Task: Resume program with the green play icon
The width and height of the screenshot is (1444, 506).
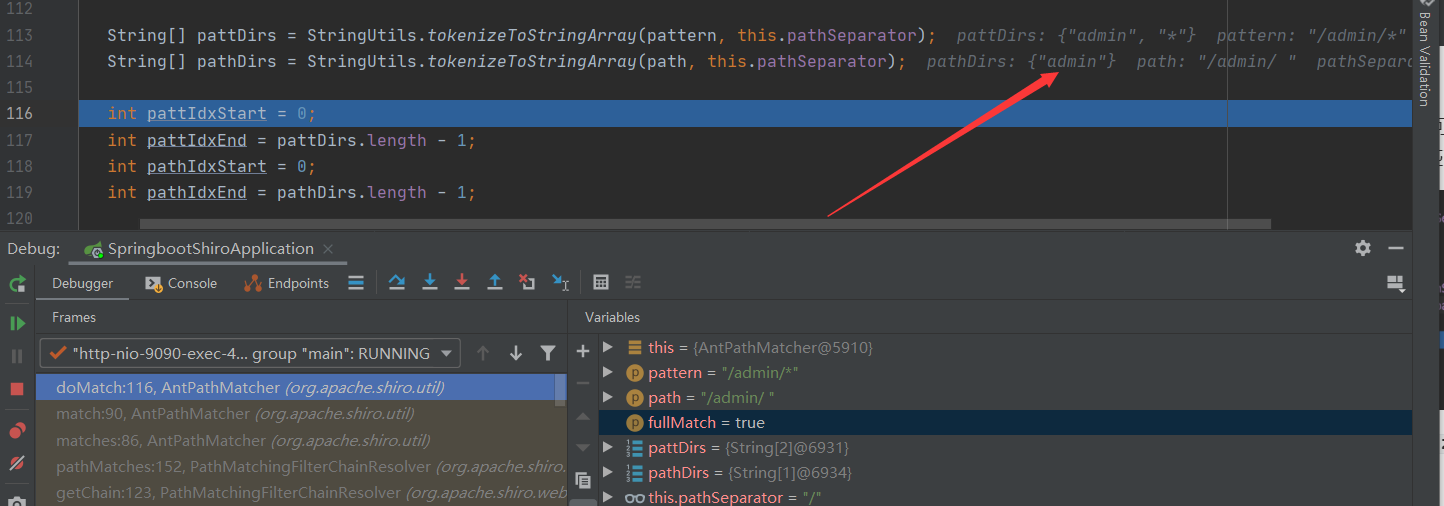Action: coord(17,323)
